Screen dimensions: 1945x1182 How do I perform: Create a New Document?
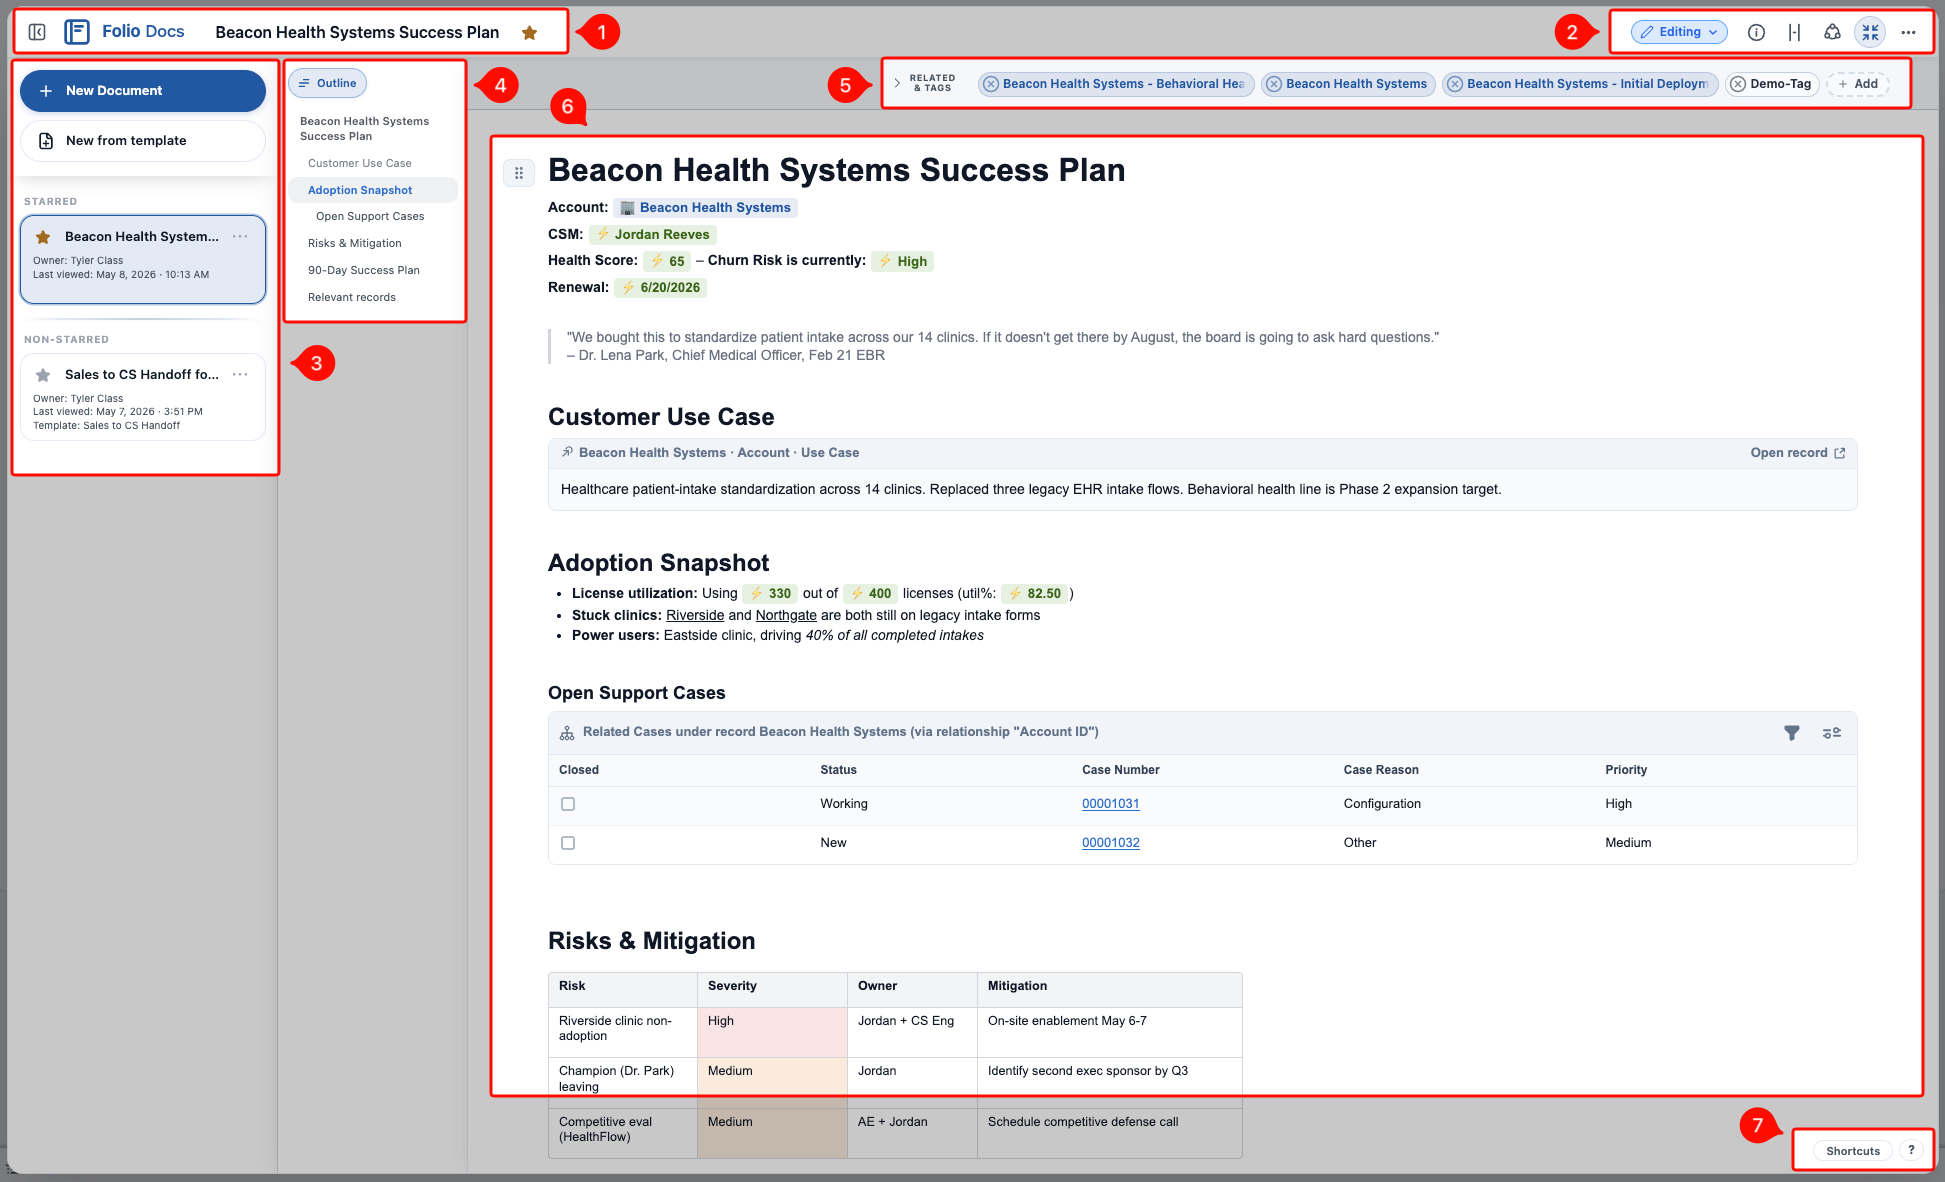click(143, 91)
